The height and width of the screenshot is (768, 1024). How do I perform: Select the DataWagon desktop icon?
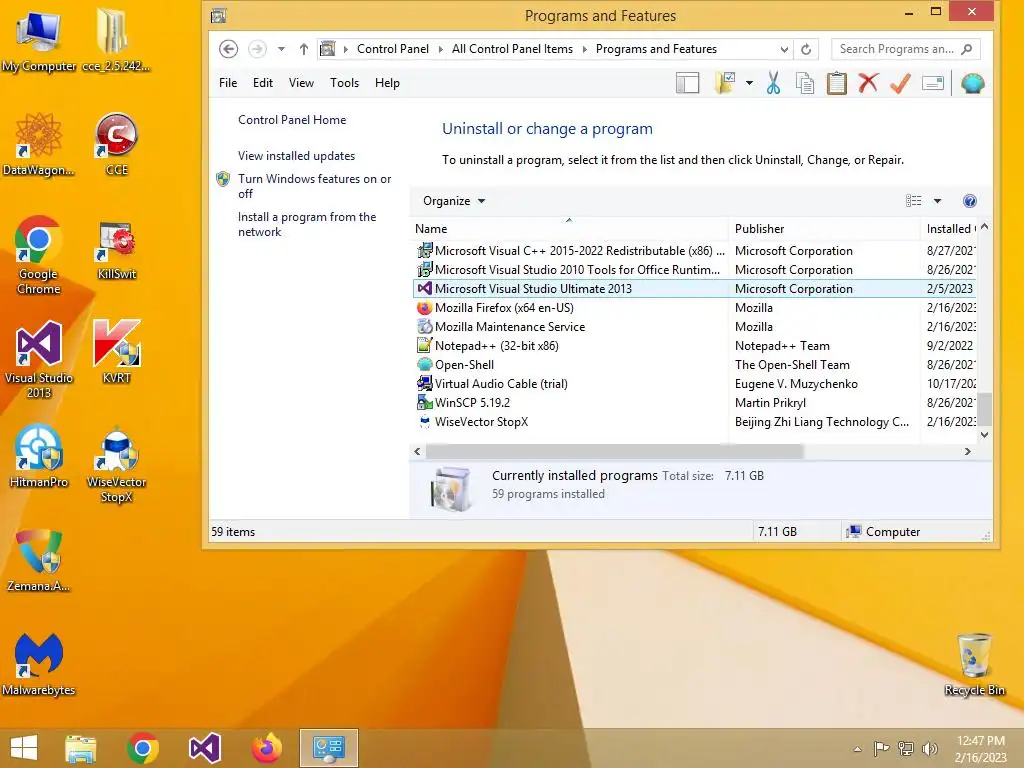point(39,144)
